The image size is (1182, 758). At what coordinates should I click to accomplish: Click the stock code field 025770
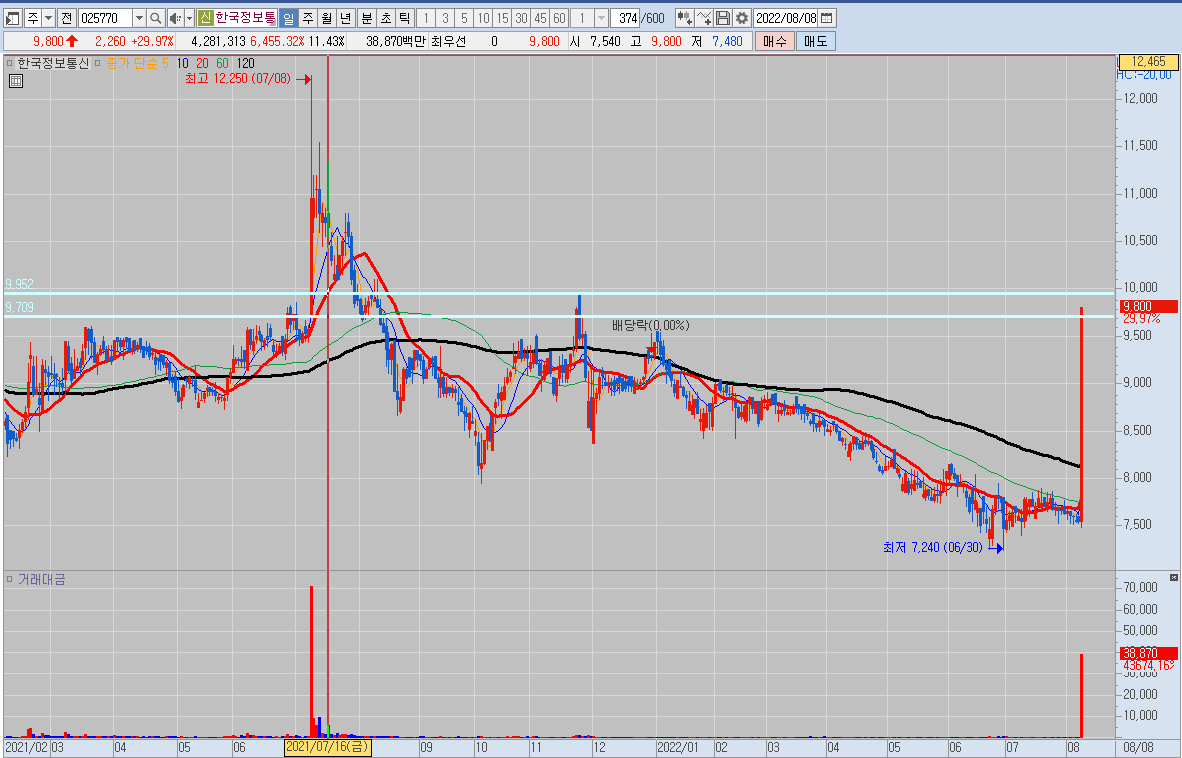[105, 18]
